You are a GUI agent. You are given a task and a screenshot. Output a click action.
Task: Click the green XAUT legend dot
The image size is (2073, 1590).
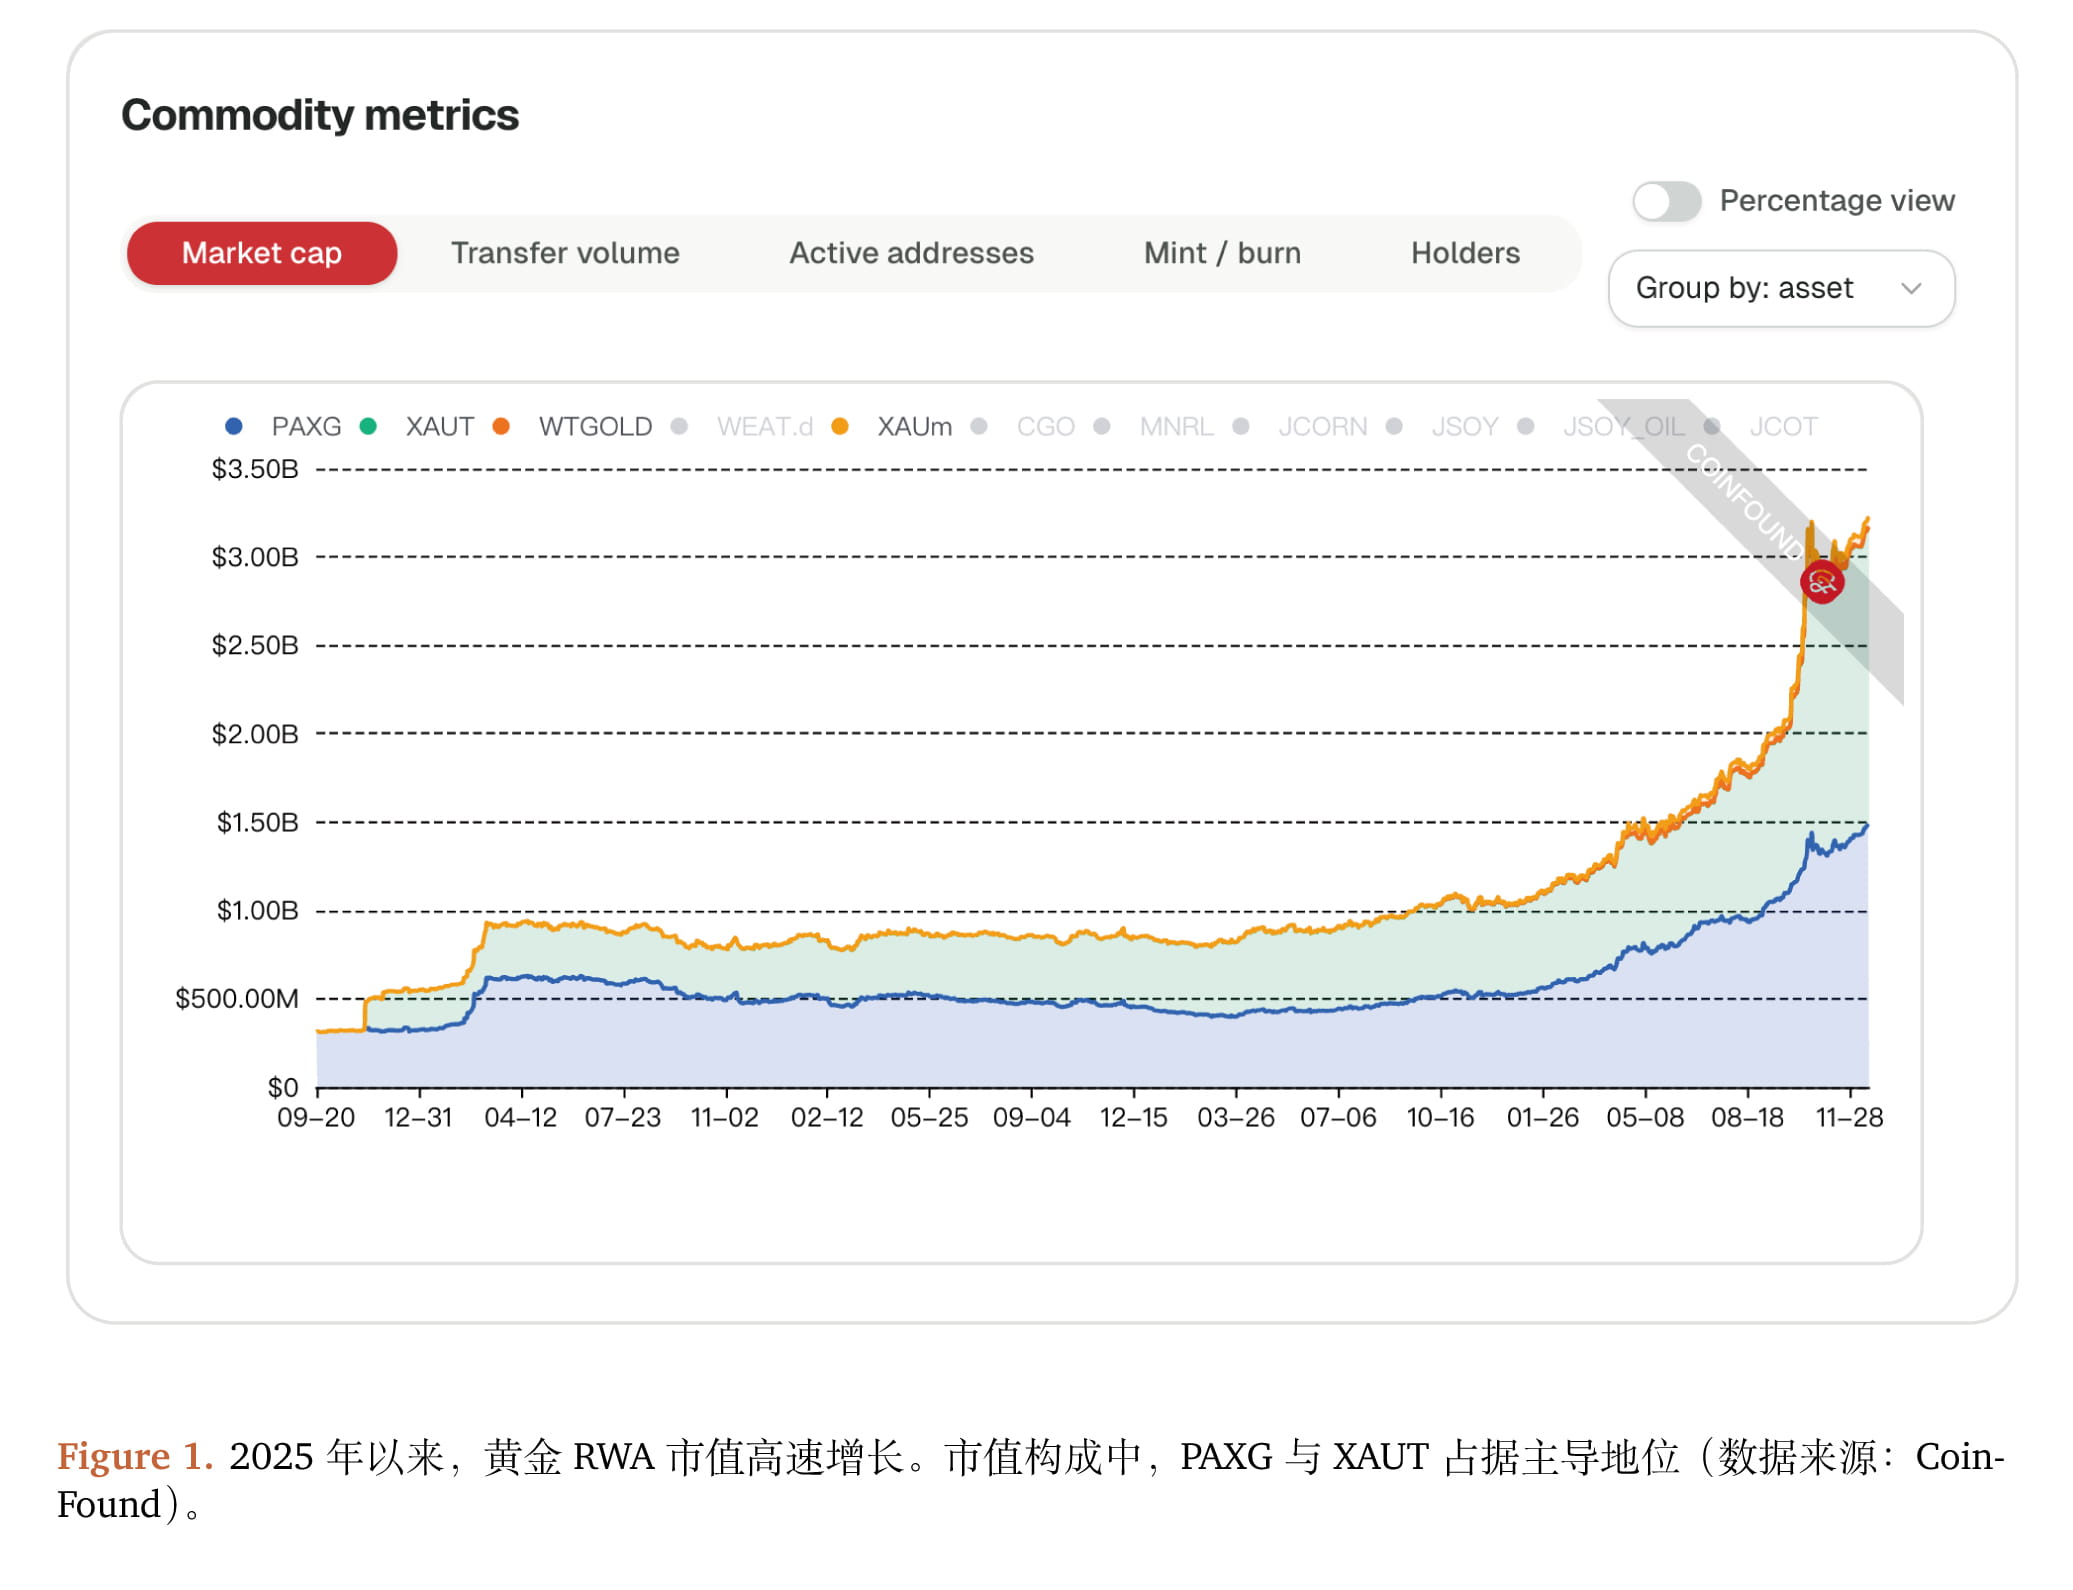pyautogui.click(x=368, y=426)
